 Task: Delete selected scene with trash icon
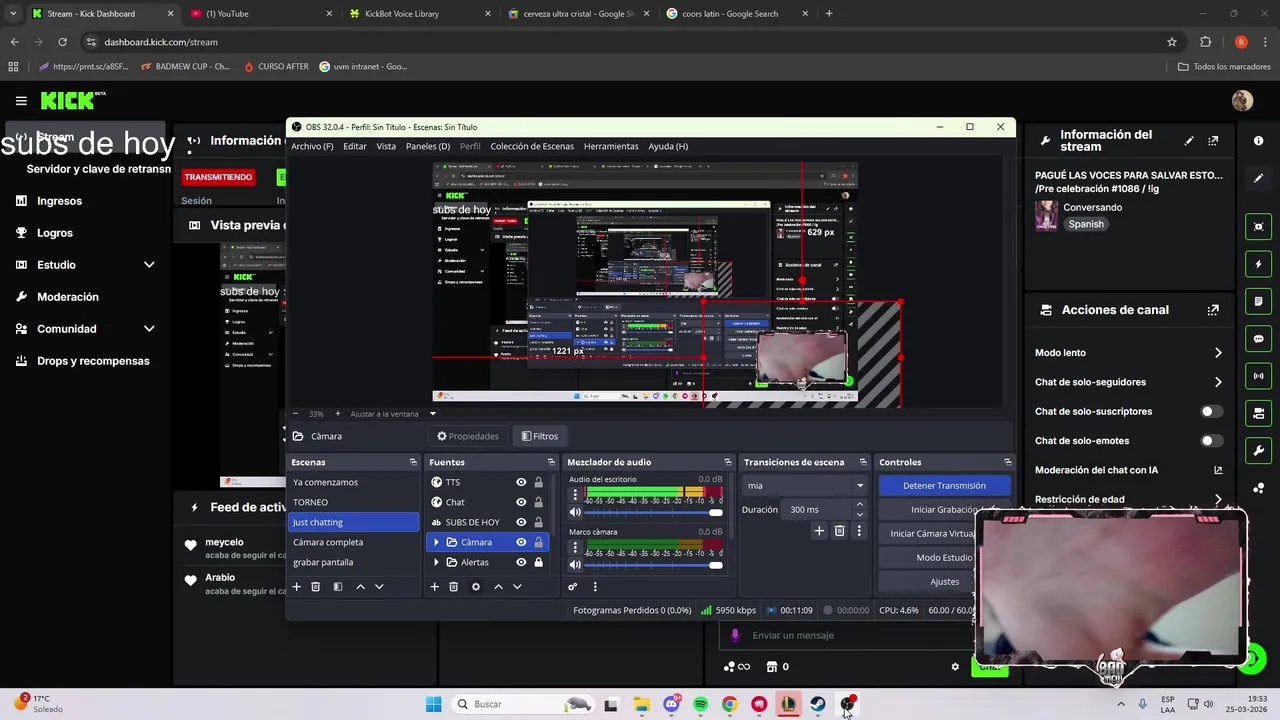(315, 587)
